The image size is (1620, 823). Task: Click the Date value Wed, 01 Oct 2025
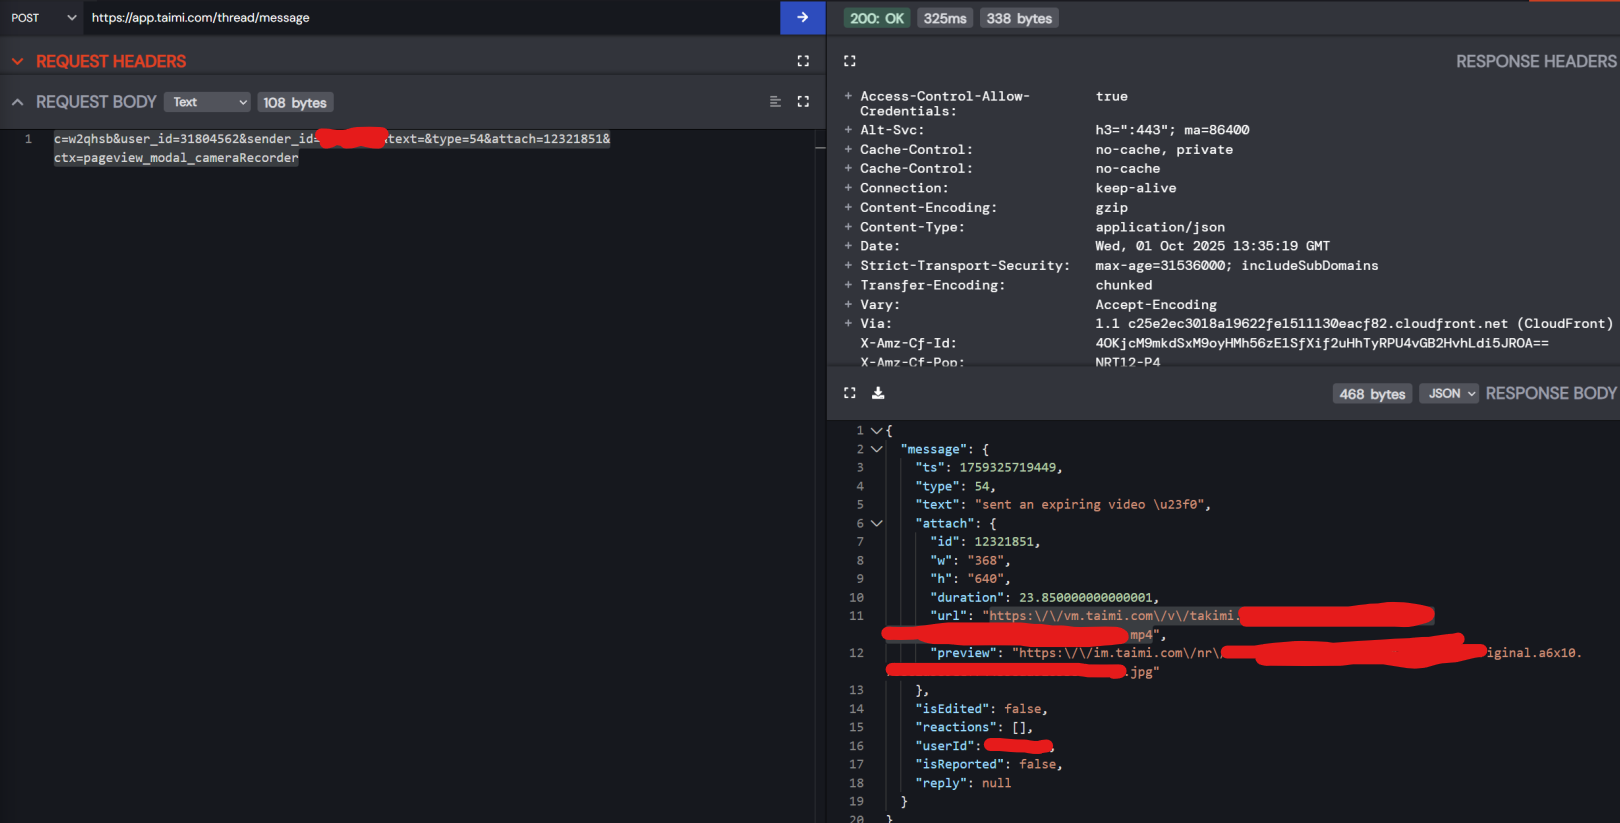tap(1212, 246)
